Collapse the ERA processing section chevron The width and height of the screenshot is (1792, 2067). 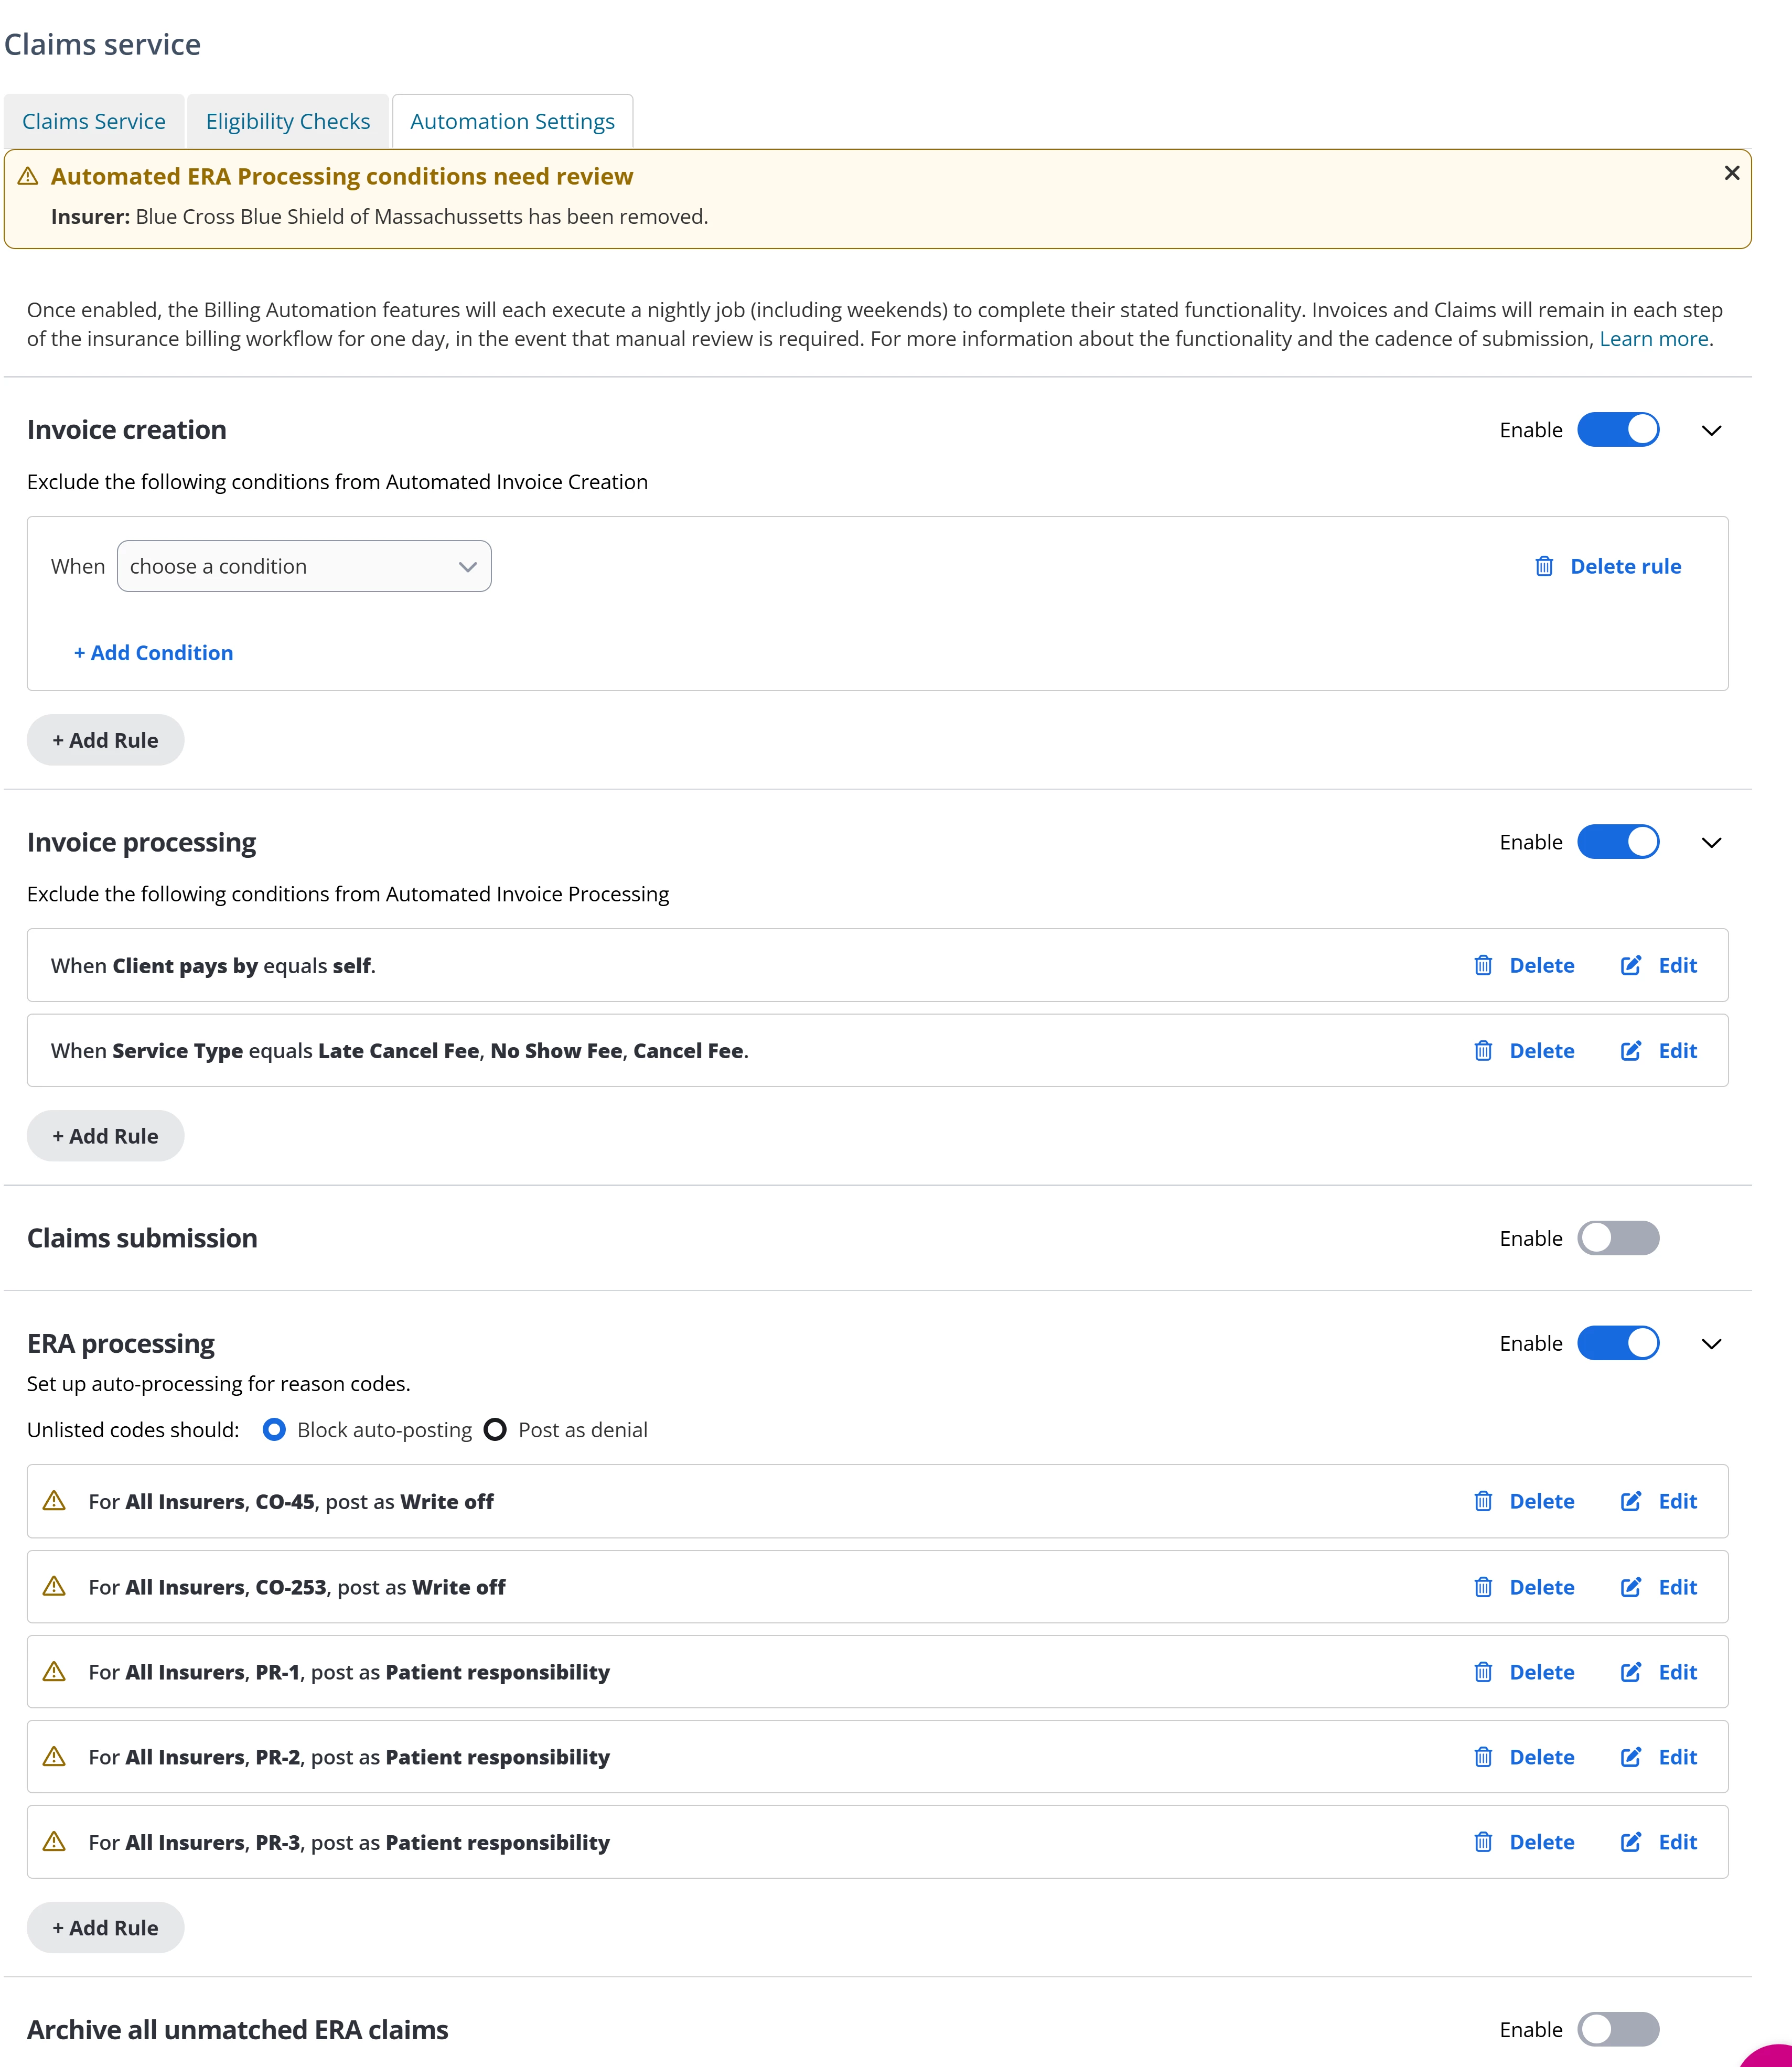pos(1711,1344)
